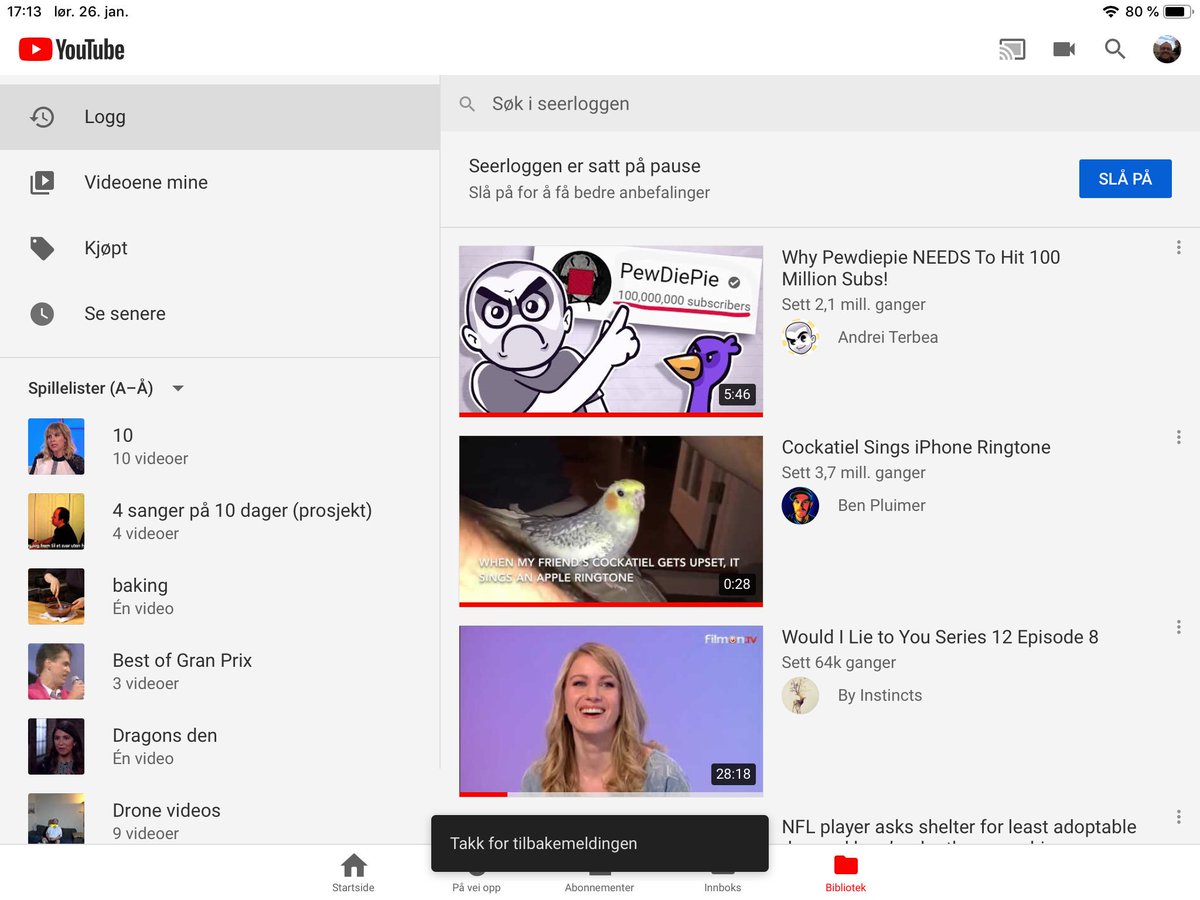Screen dimensions: 1200x900
Task: Open the Cockatiel Sings iPhone Ringtone title
Action: 916,447
